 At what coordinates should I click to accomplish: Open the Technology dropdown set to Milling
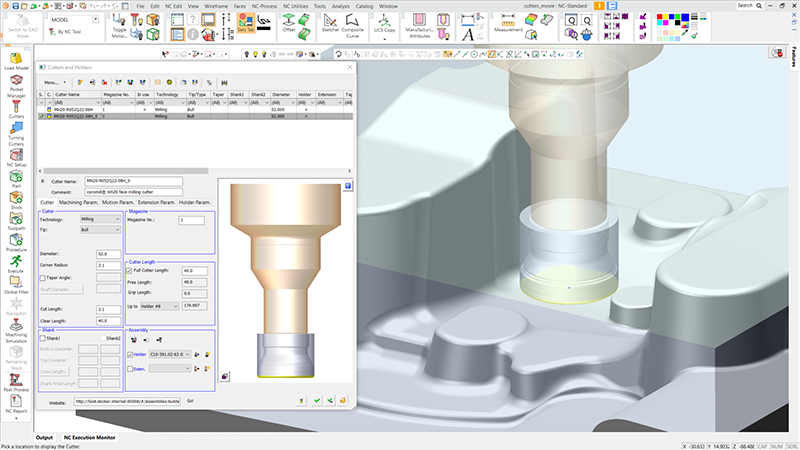[100, 219]
